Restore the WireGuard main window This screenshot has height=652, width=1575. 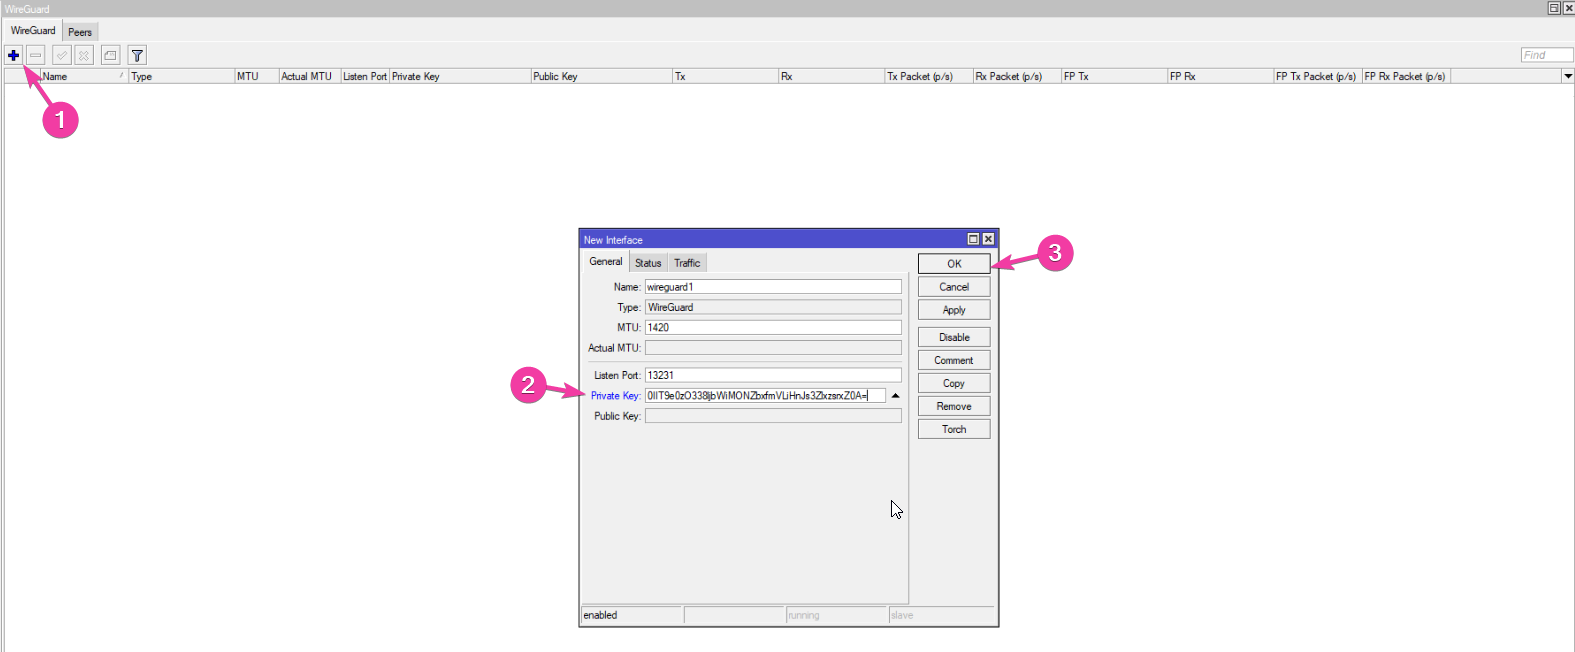(x=1554, y=8)
